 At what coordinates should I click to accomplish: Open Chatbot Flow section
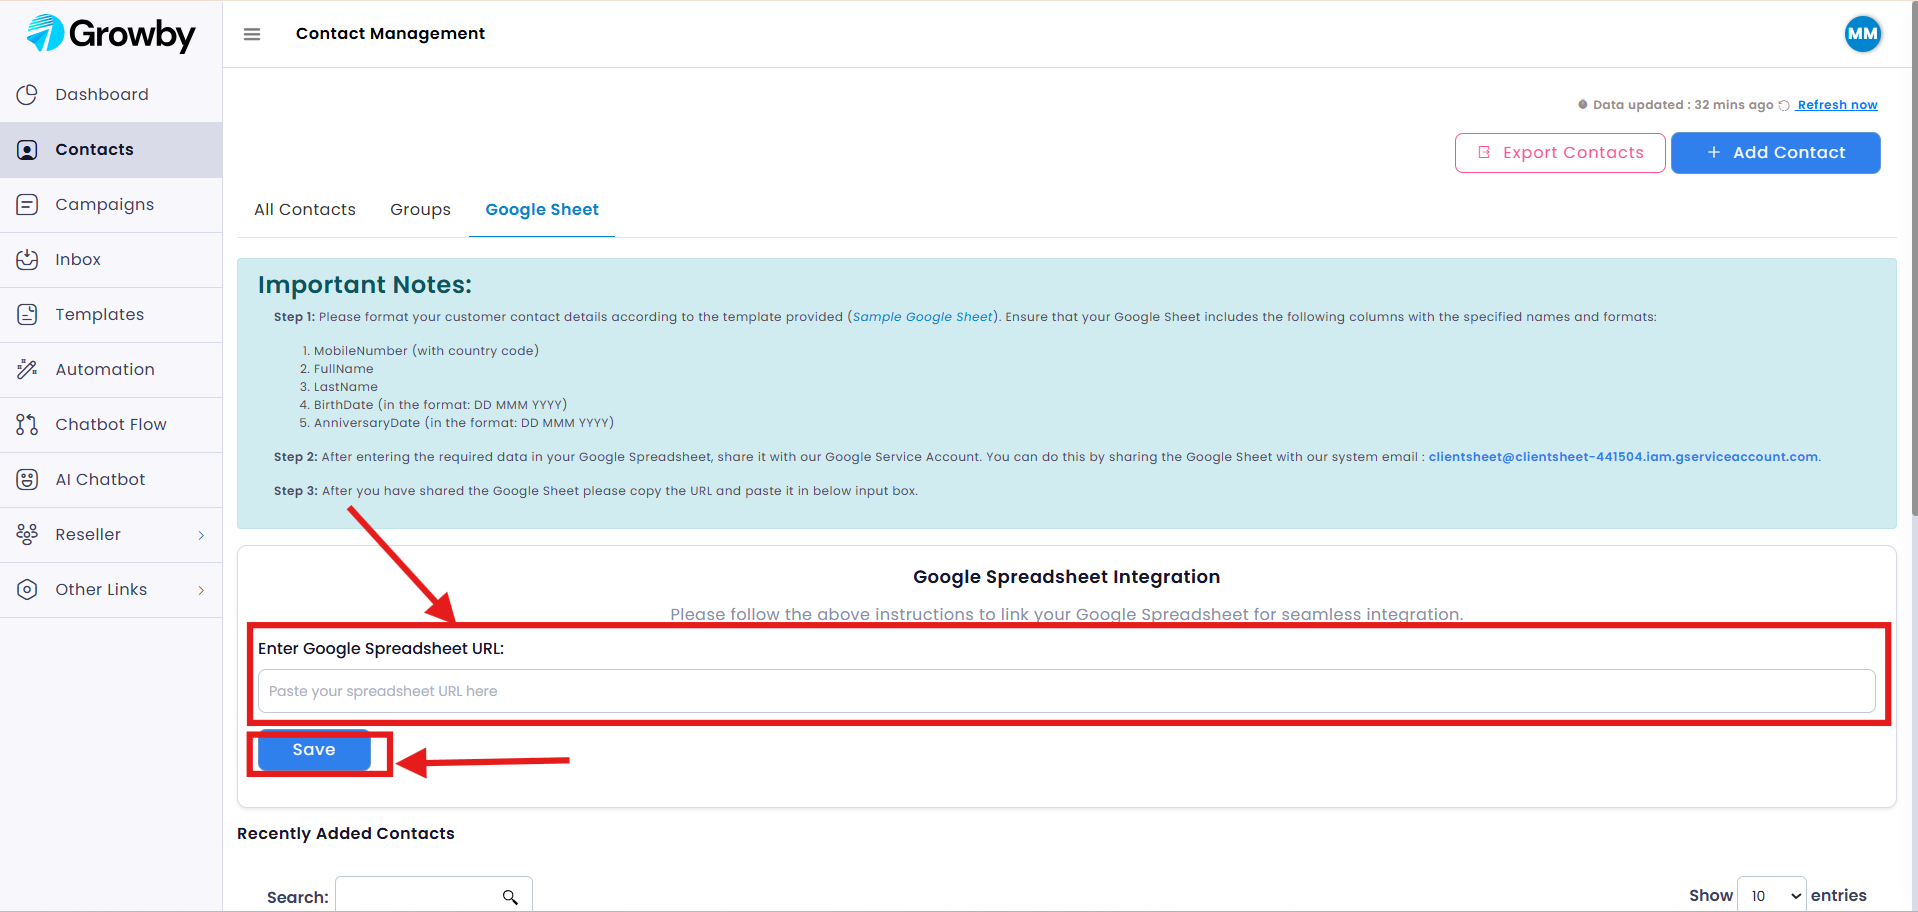coord(111,425)
